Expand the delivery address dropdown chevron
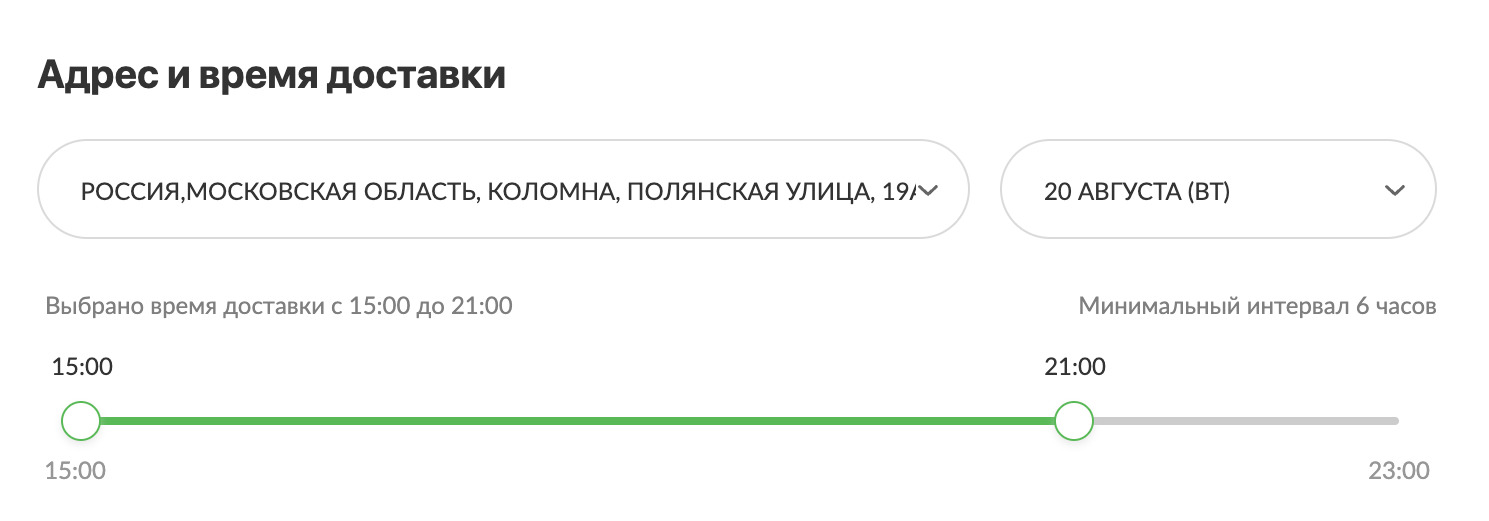This screenshot has height=521, width=1489. click(927, 191)
